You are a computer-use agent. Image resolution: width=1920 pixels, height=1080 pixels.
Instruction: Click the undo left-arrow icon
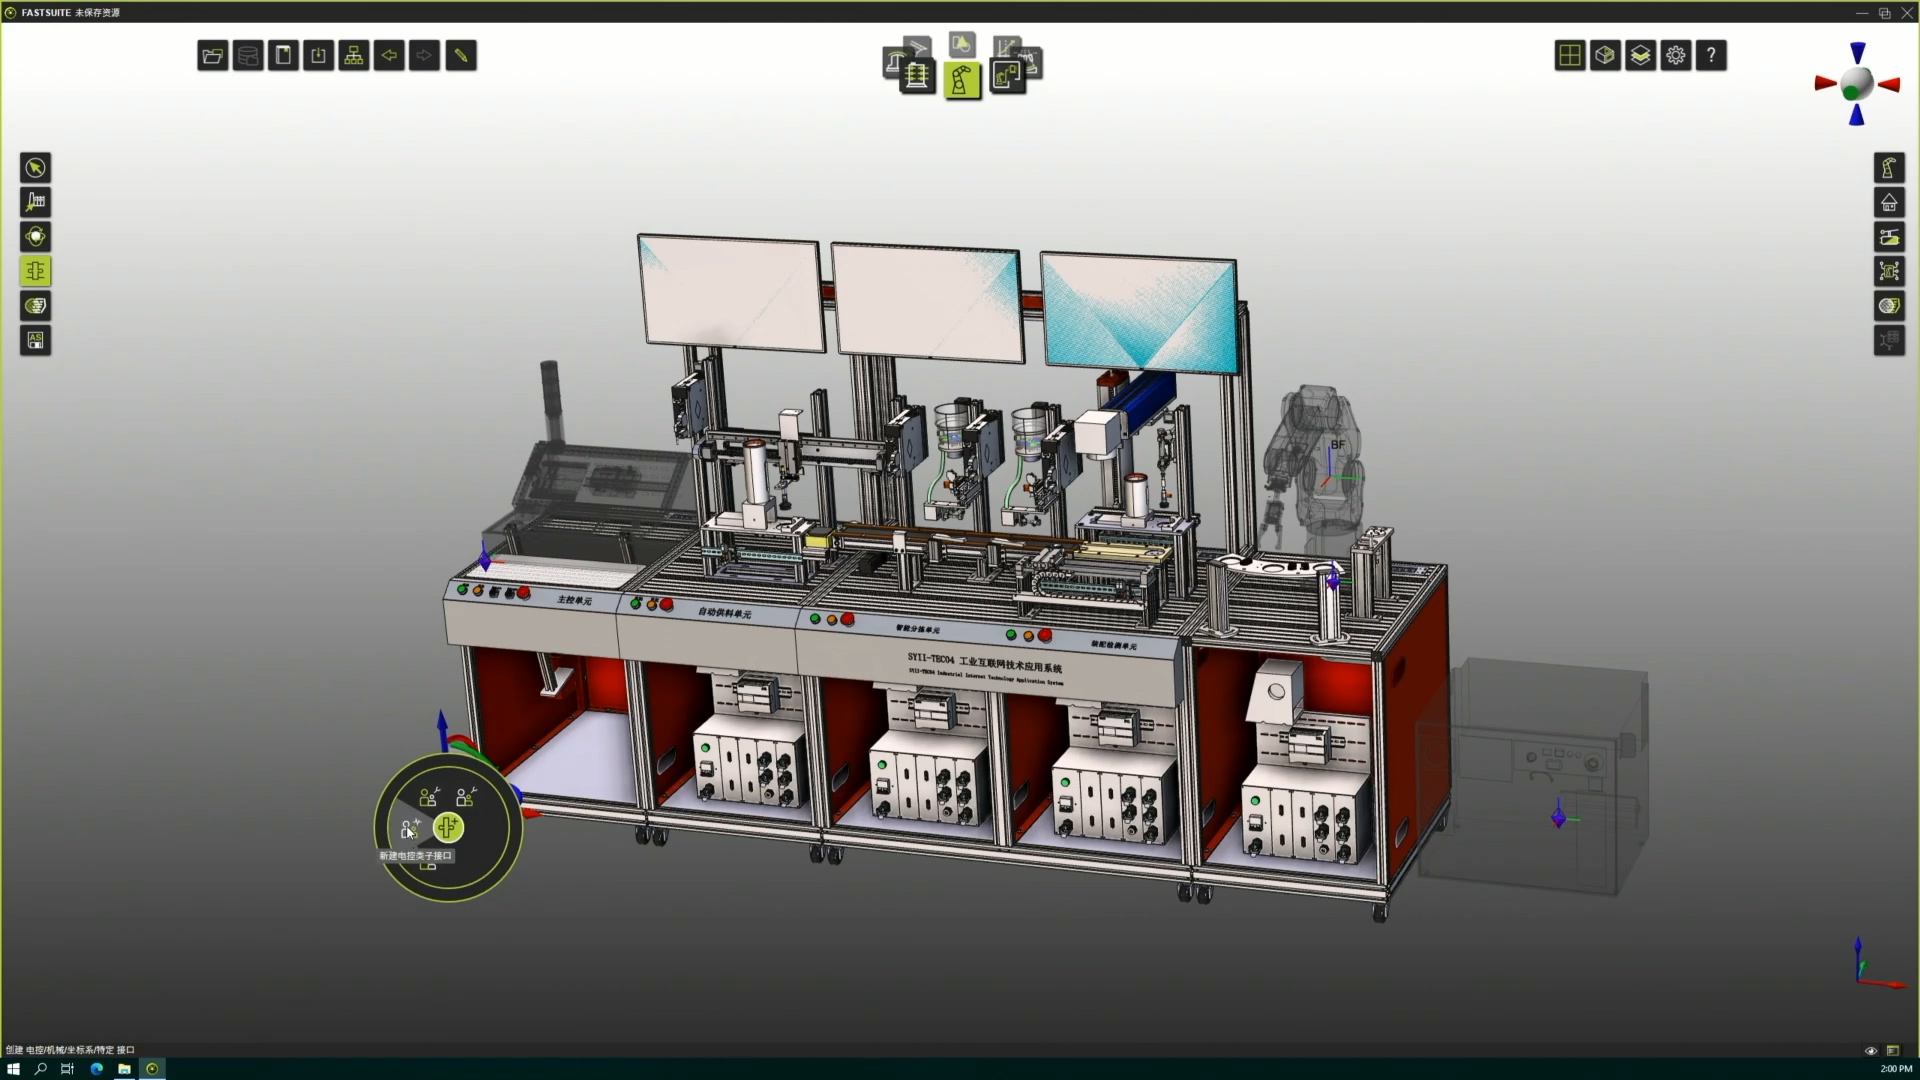click(389, 56)
